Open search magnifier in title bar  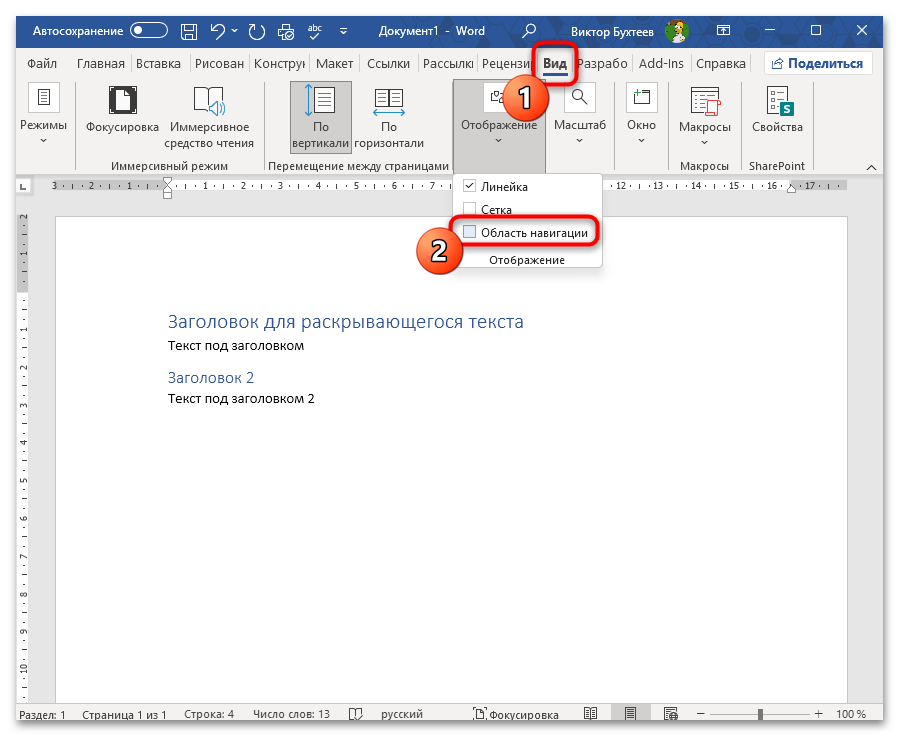[529, 31]
